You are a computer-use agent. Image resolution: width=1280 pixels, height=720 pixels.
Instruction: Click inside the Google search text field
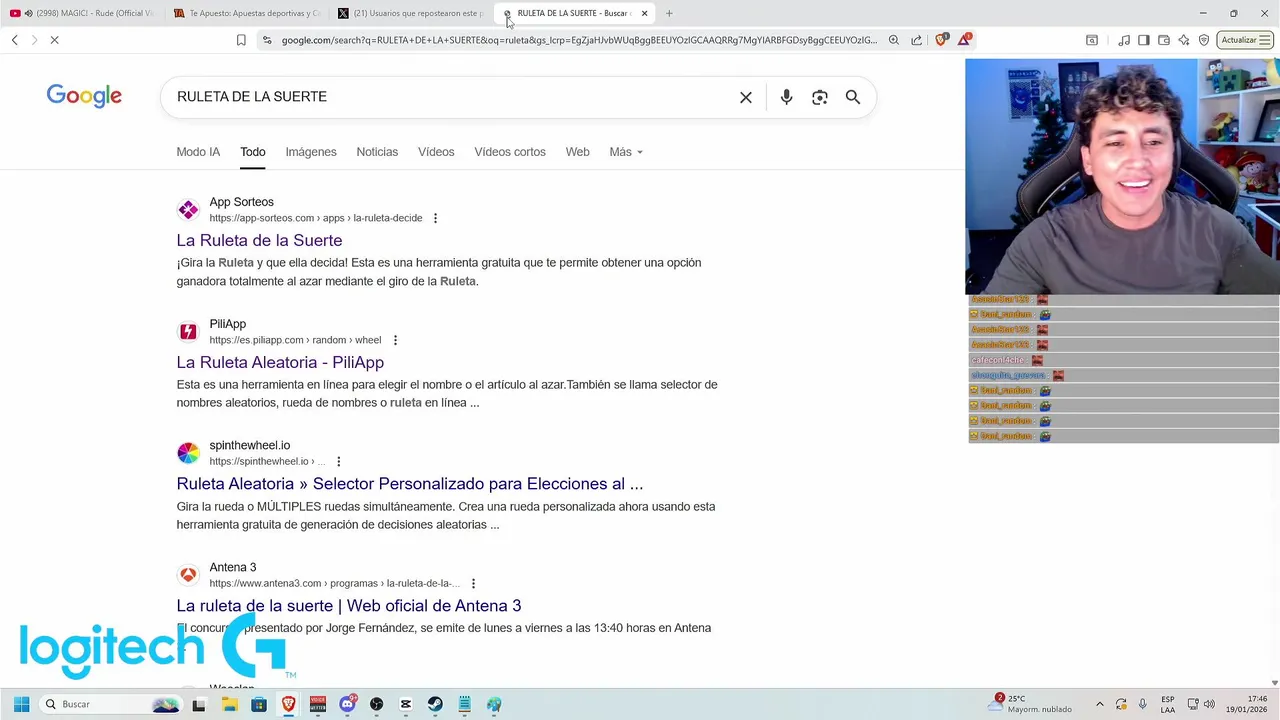point(450,97)
